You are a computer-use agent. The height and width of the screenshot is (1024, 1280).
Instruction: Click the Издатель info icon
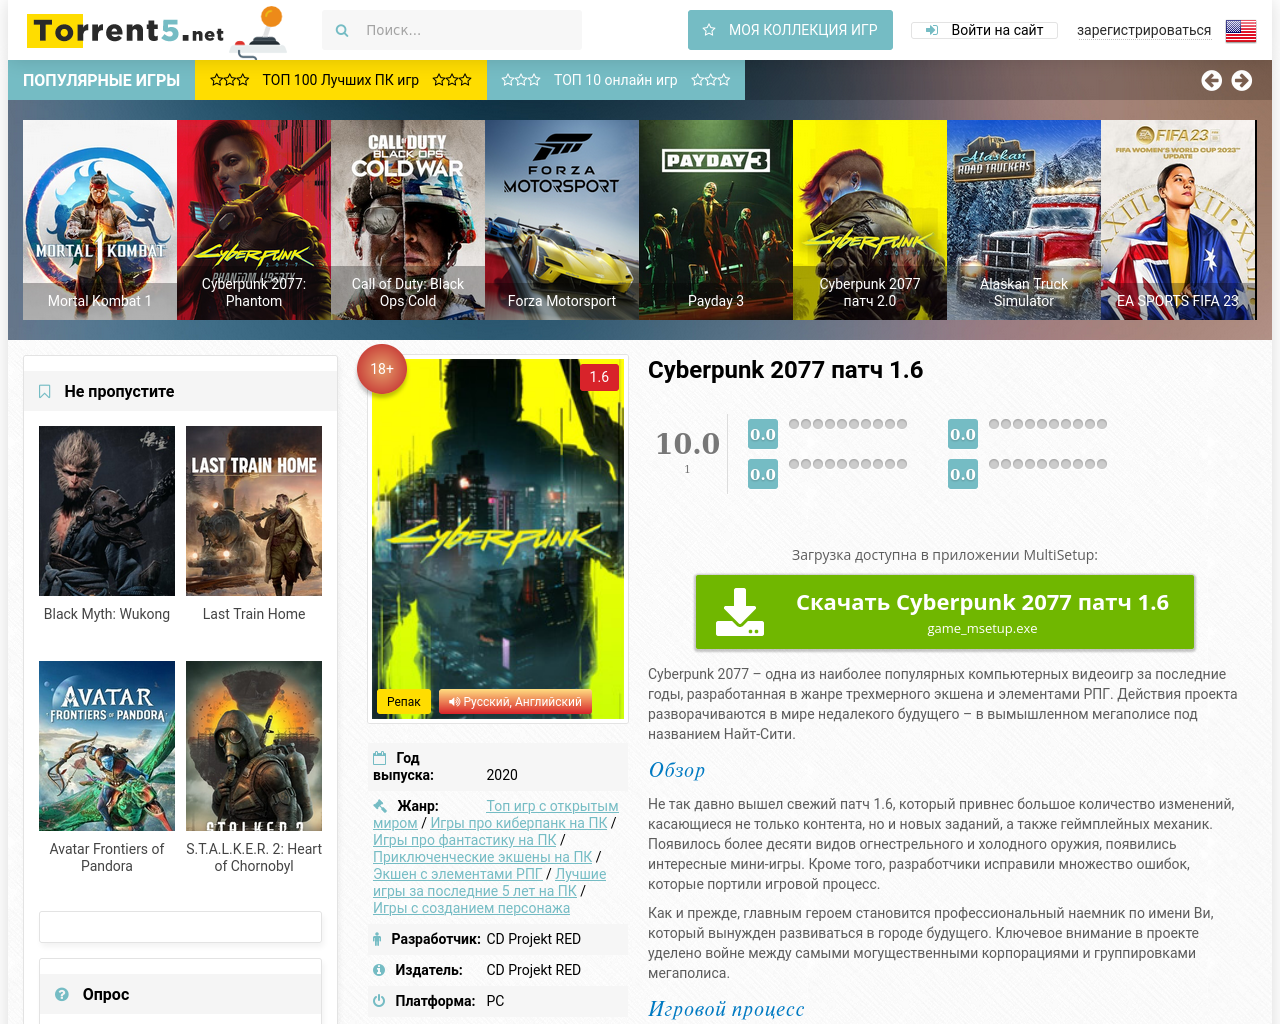[x=379, y=970]
